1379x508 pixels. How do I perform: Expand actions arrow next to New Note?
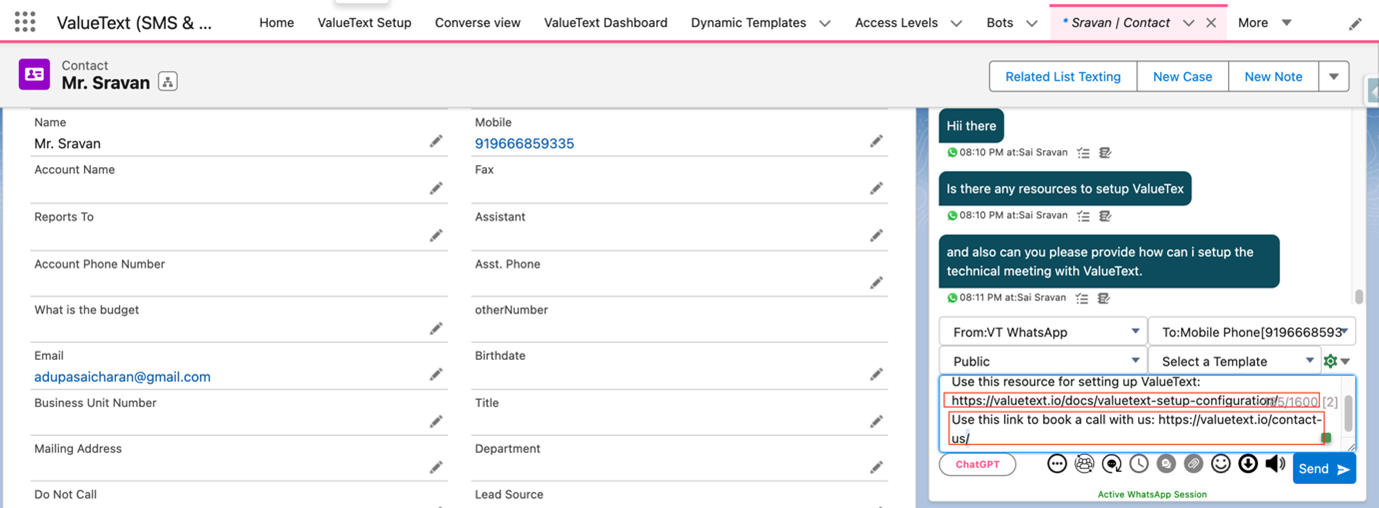1334,76
